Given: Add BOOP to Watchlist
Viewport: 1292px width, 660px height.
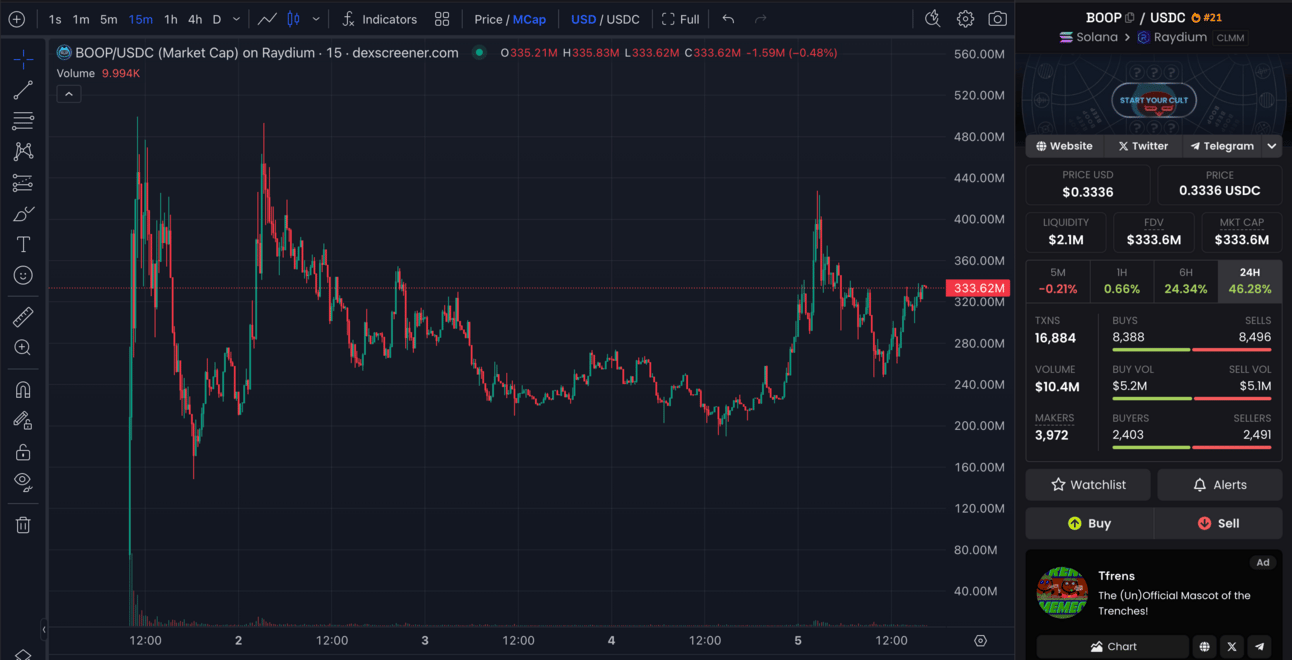Looking at the screenshot, I should pos(1088,485).
